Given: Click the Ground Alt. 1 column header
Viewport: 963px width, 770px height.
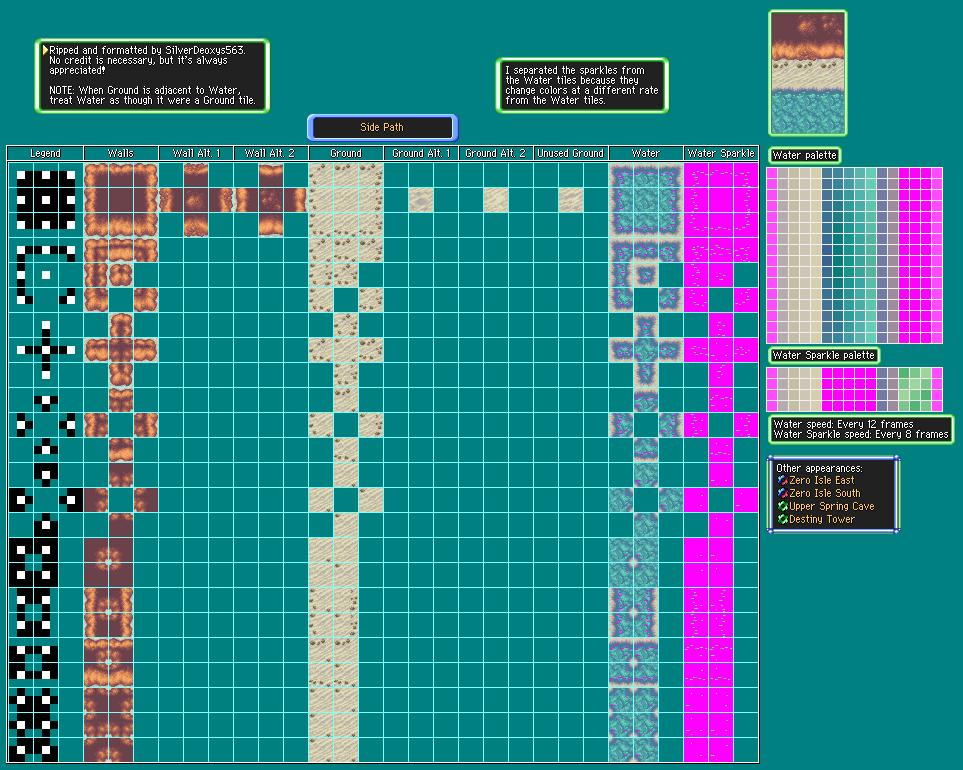Looking at the screenshot, I should click(421, 153).
